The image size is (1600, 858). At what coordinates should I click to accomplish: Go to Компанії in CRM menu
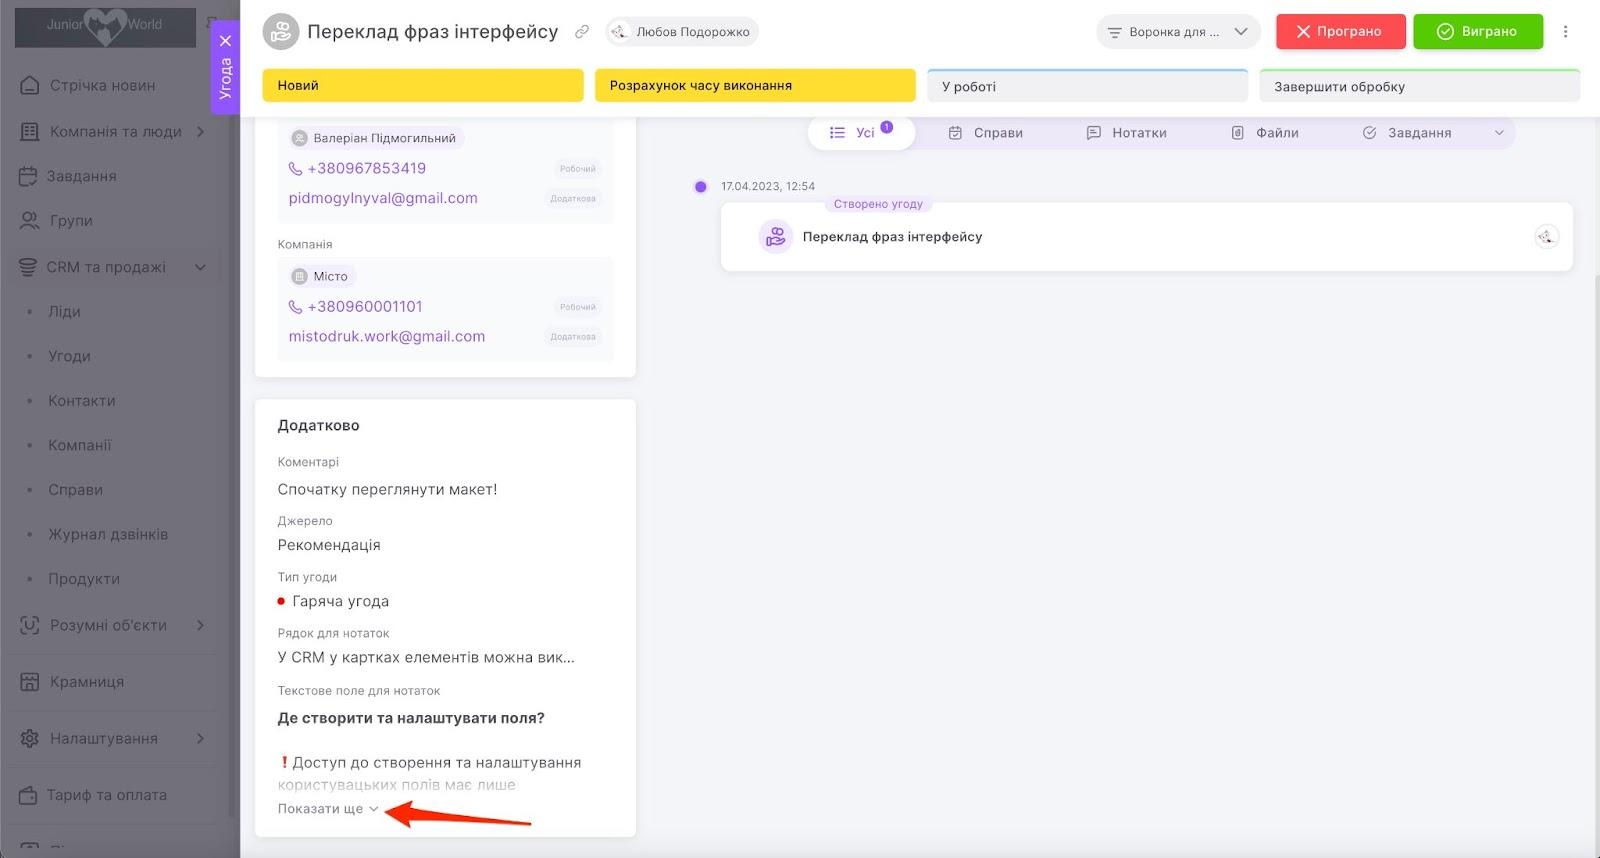click(x=80, y=445)
